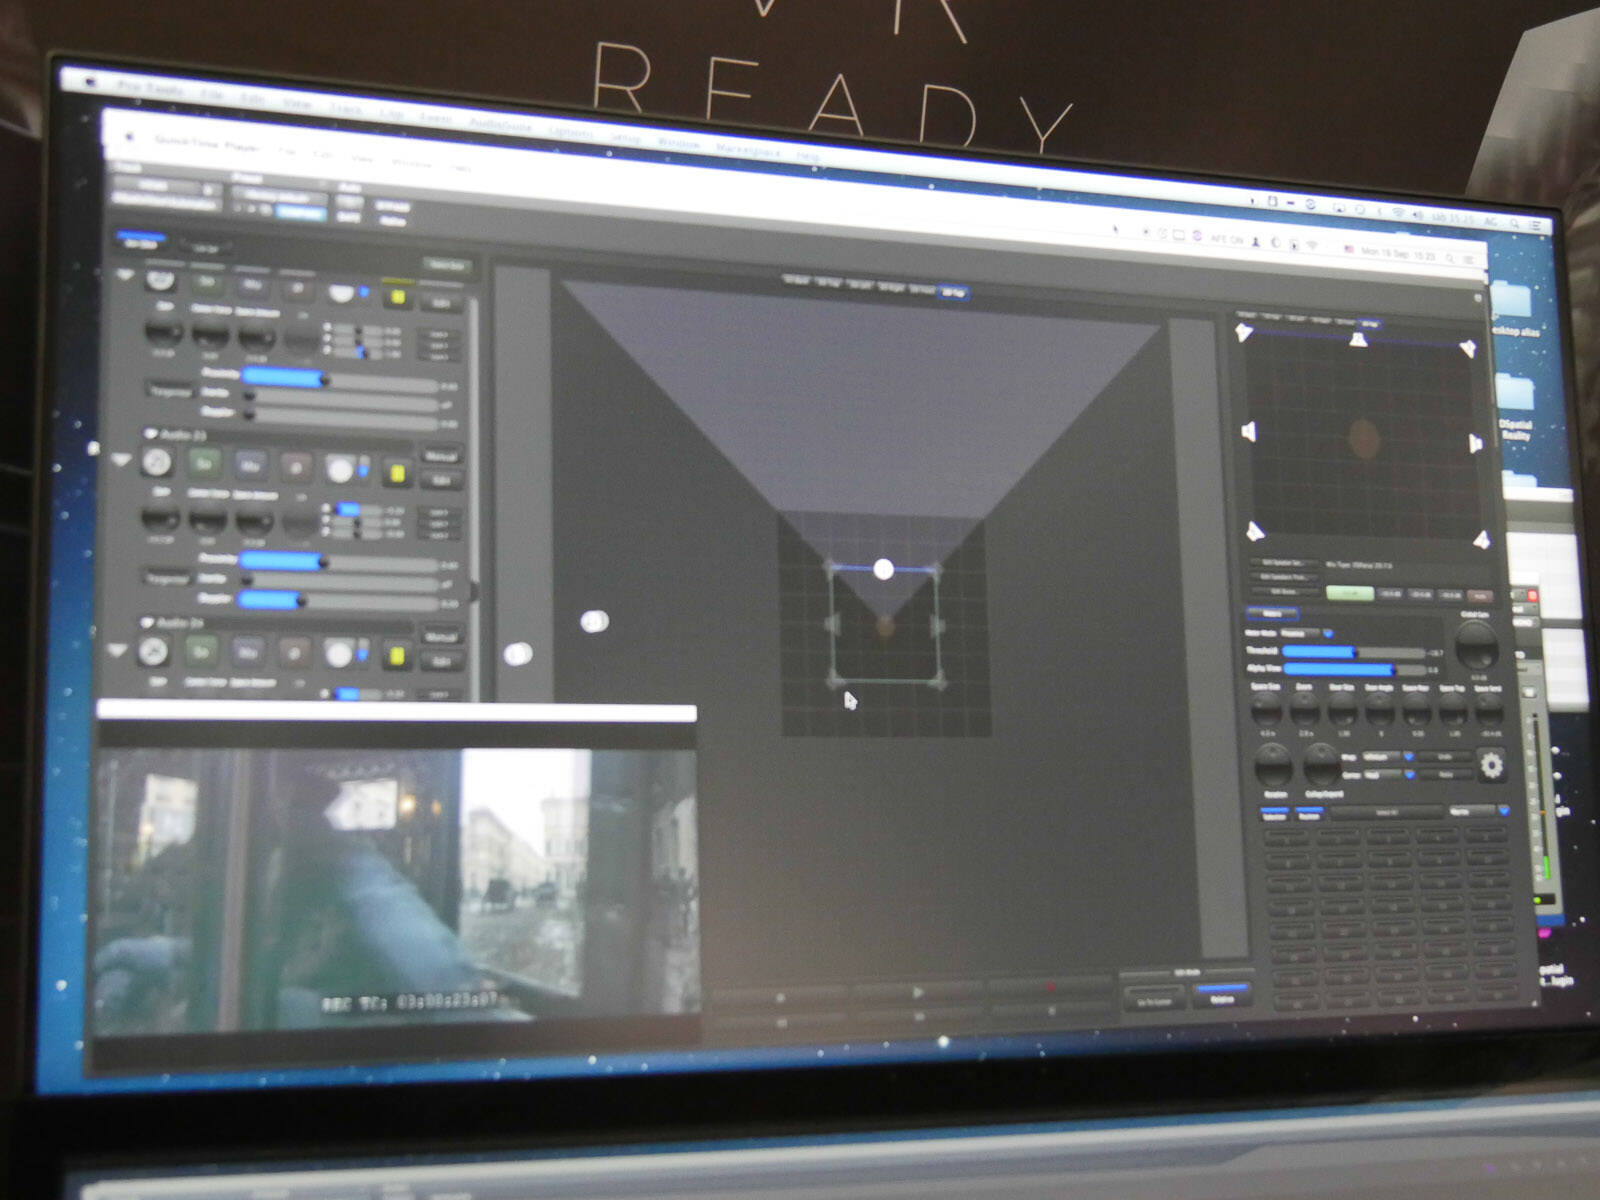Click the Global Gain knob

(x=1475, y=646)
